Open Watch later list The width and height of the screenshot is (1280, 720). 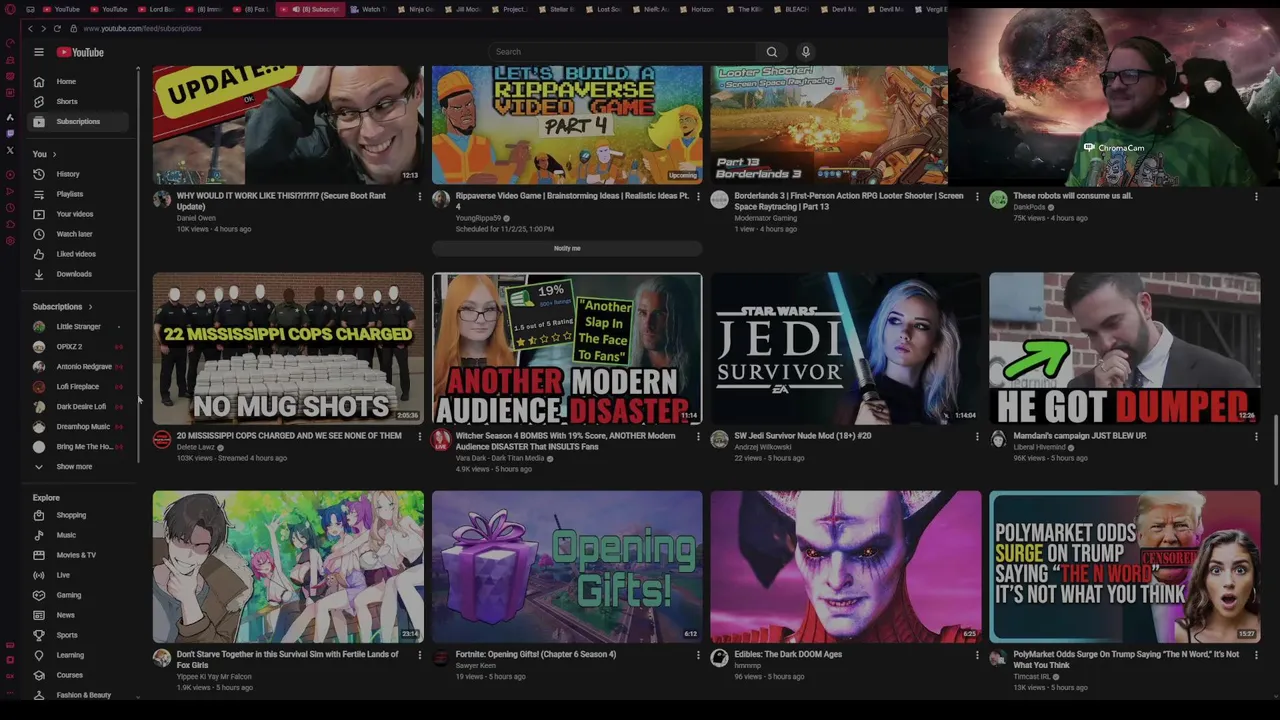tap(80, 234)
